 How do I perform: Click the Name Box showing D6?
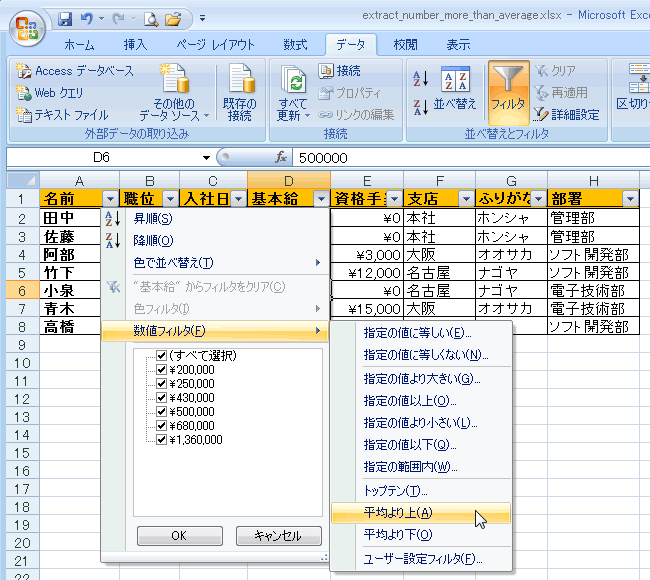coord(102,158)
